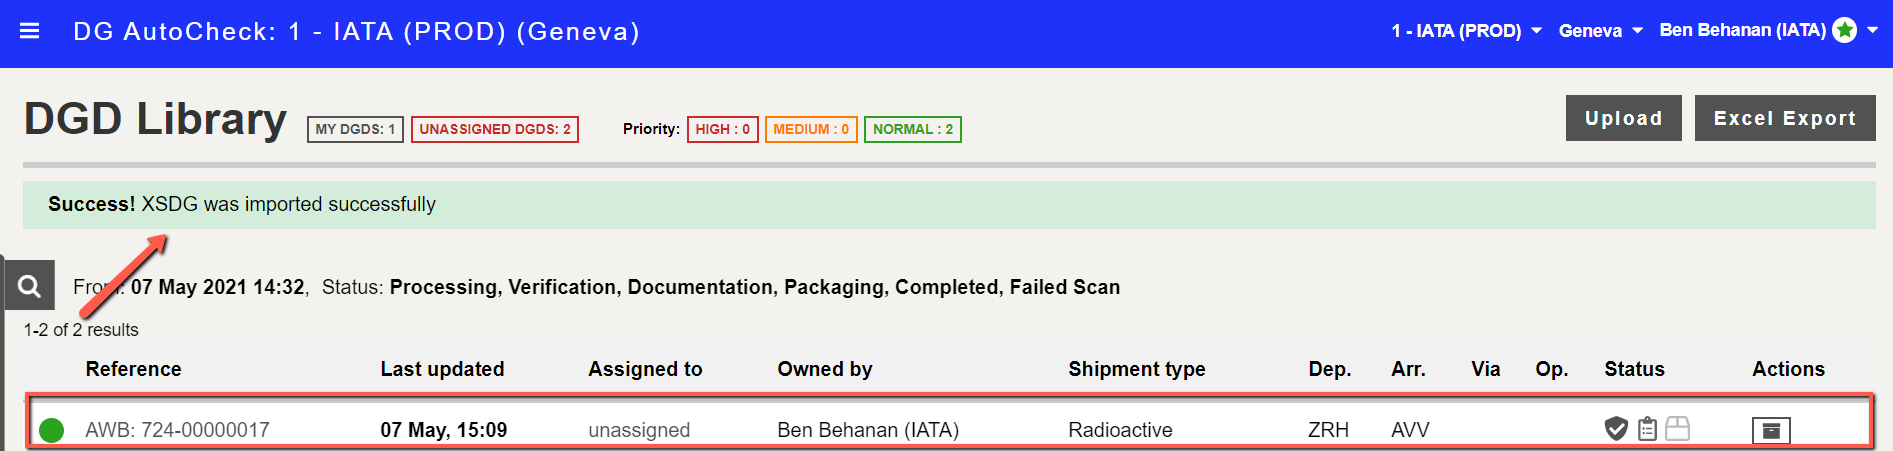Click the packaging box status icon

pos(1678,429)
